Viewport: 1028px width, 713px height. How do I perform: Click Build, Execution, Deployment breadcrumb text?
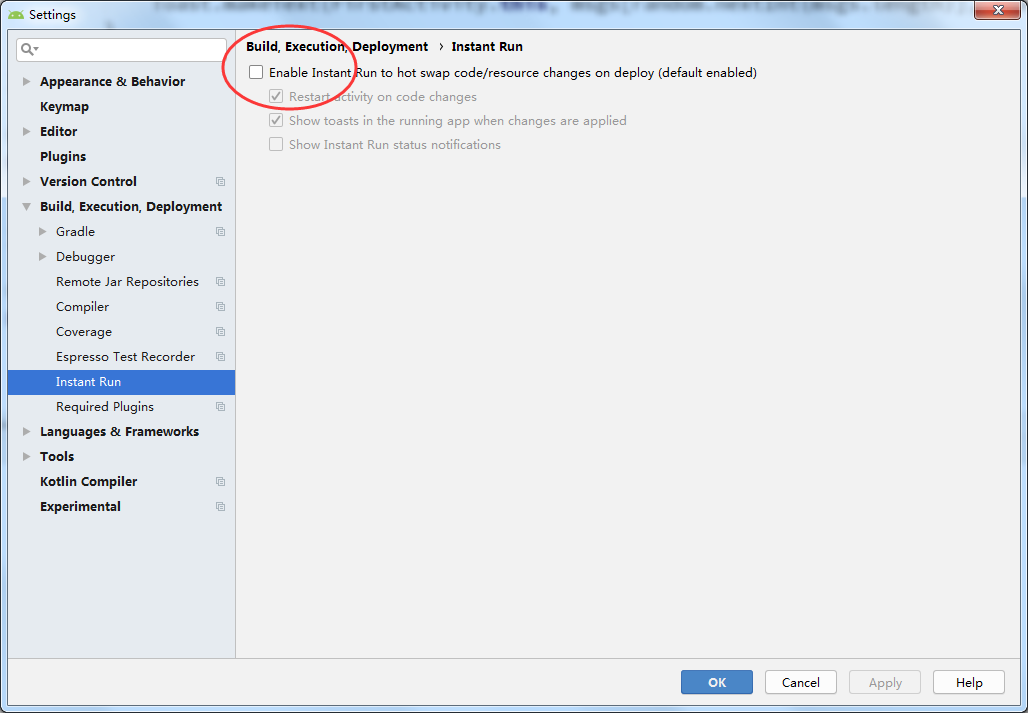click(x=337, y=47)
